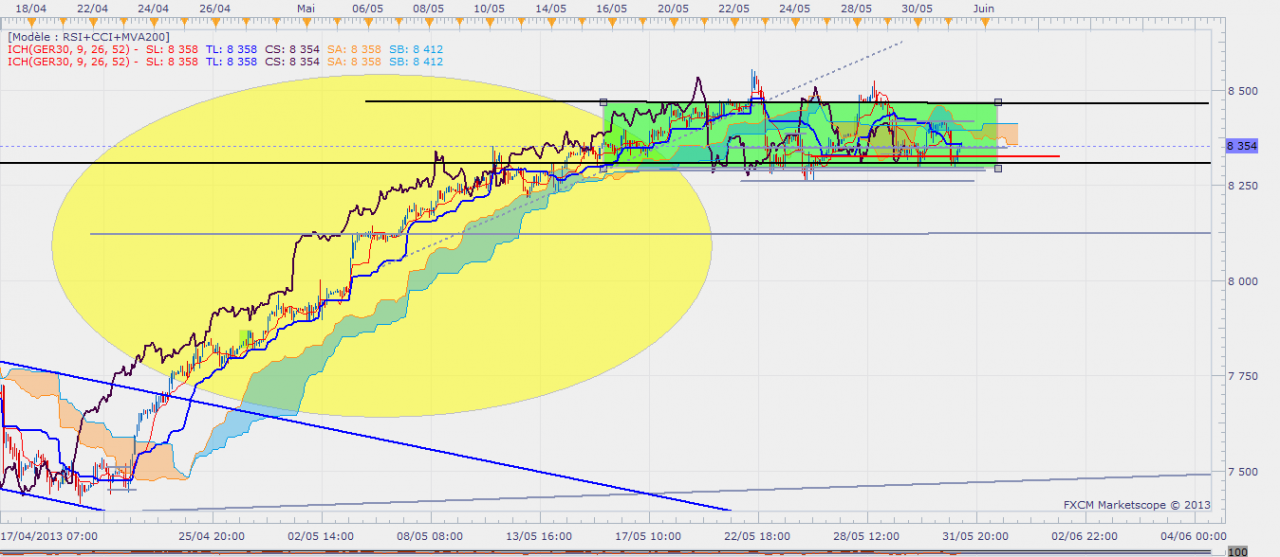Click the green rectangle's top-left corner handle
Viewport: 1280px width, 557px height.
[x=603, y=102]
